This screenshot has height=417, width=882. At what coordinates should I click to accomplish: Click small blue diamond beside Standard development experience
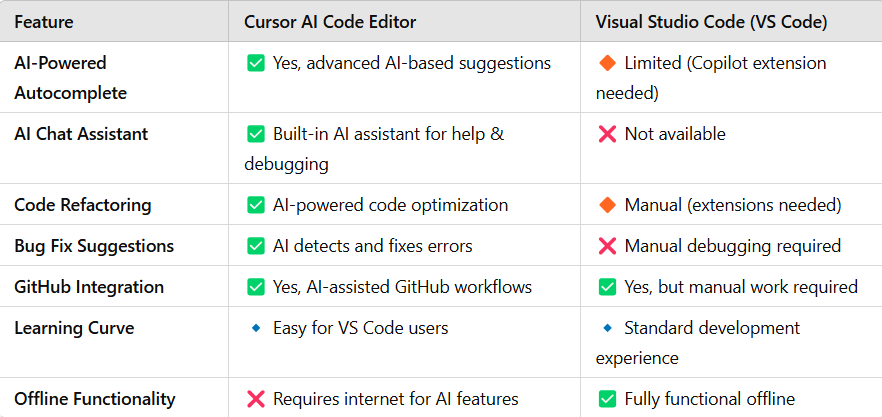(608, 328)
